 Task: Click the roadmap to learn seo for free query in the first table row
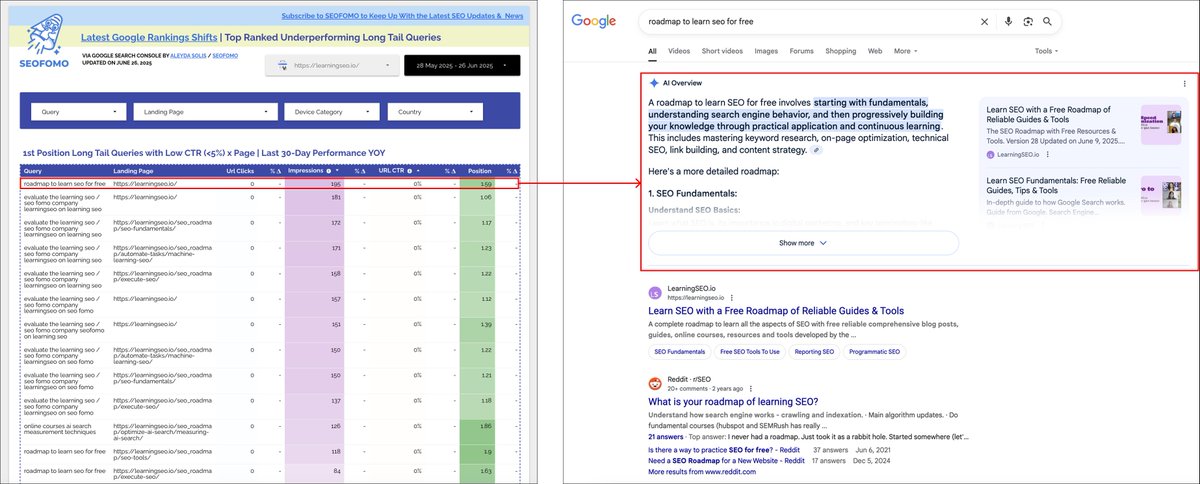point(64,183)
